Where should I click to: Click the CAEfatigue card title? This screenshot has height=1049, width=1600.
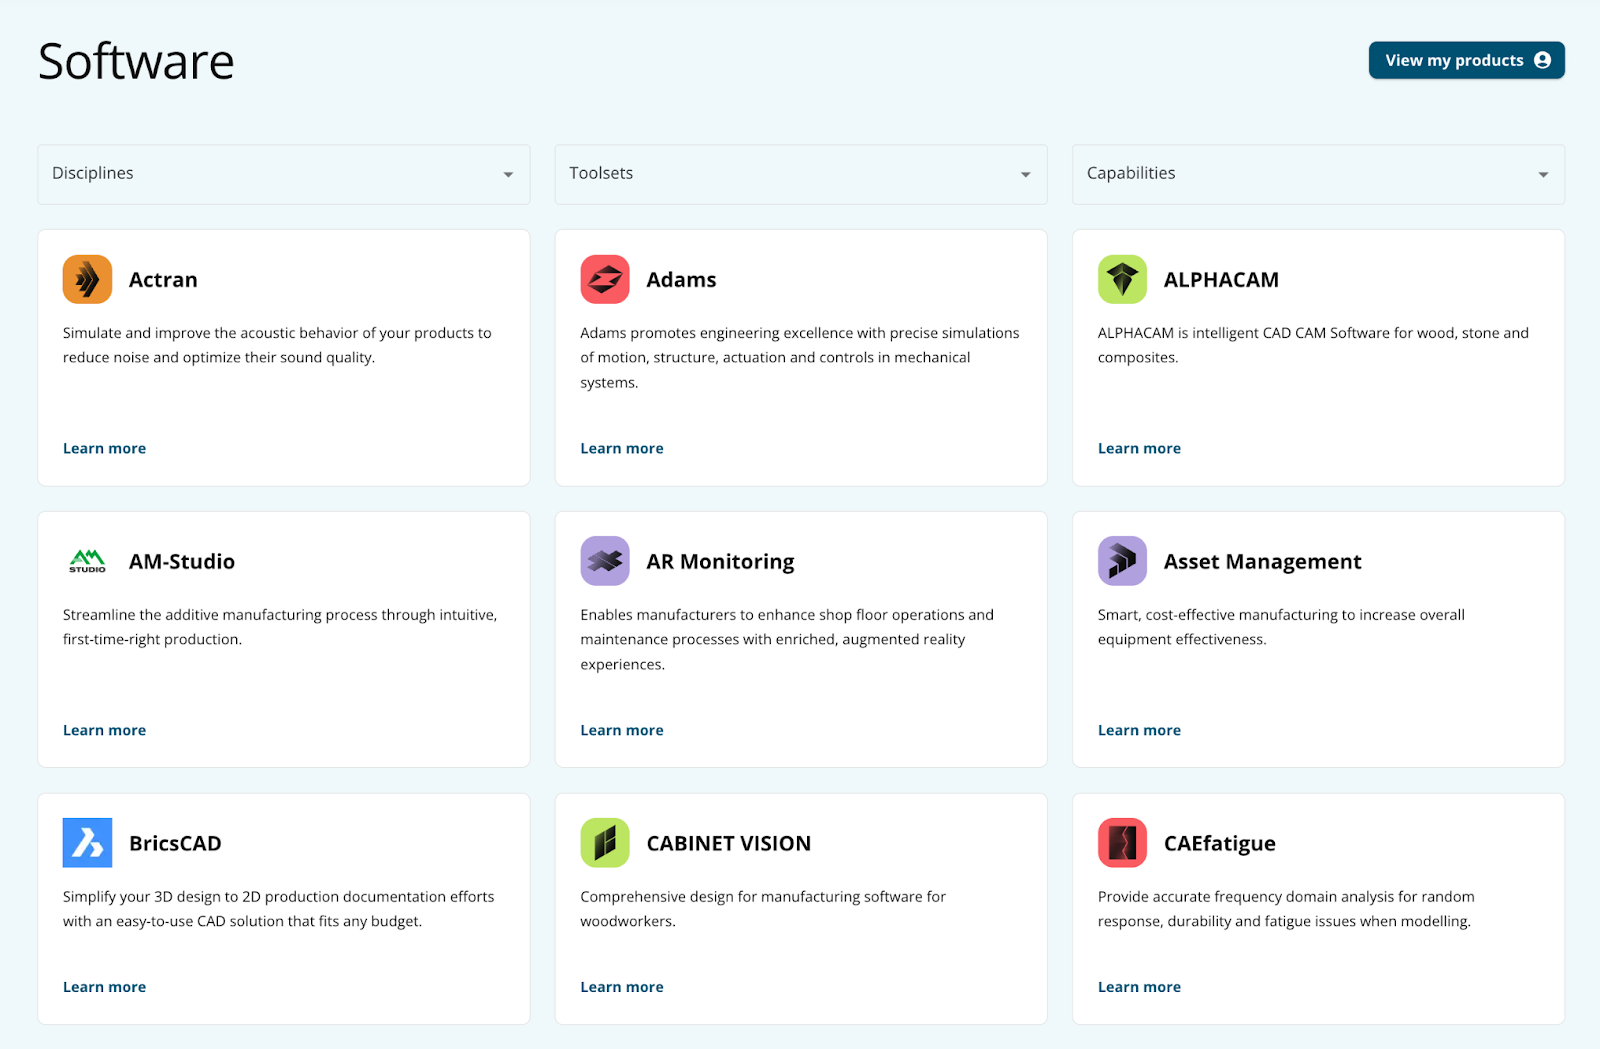point(1219,844)
